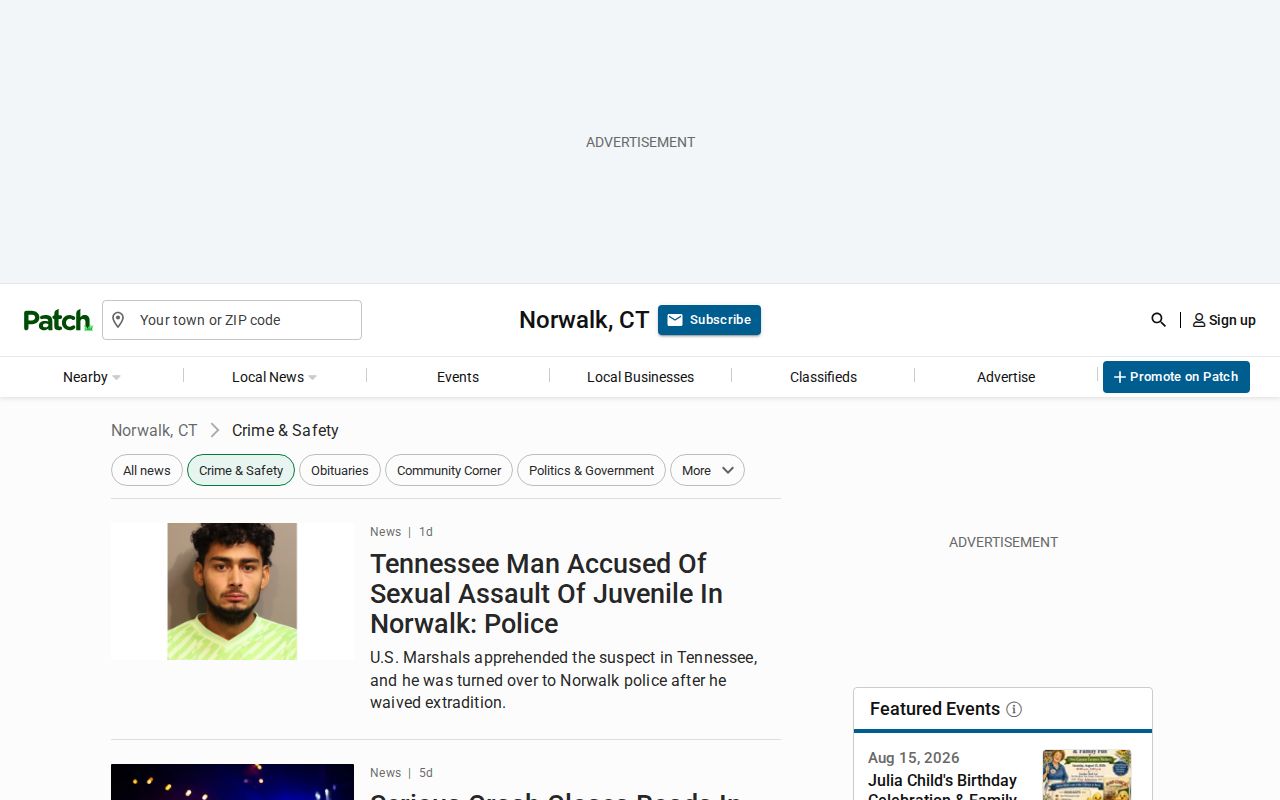The height and width of the screenshot is (800, 1280).
Task: Click the Norwalk, CT page title
Action: 584,320
